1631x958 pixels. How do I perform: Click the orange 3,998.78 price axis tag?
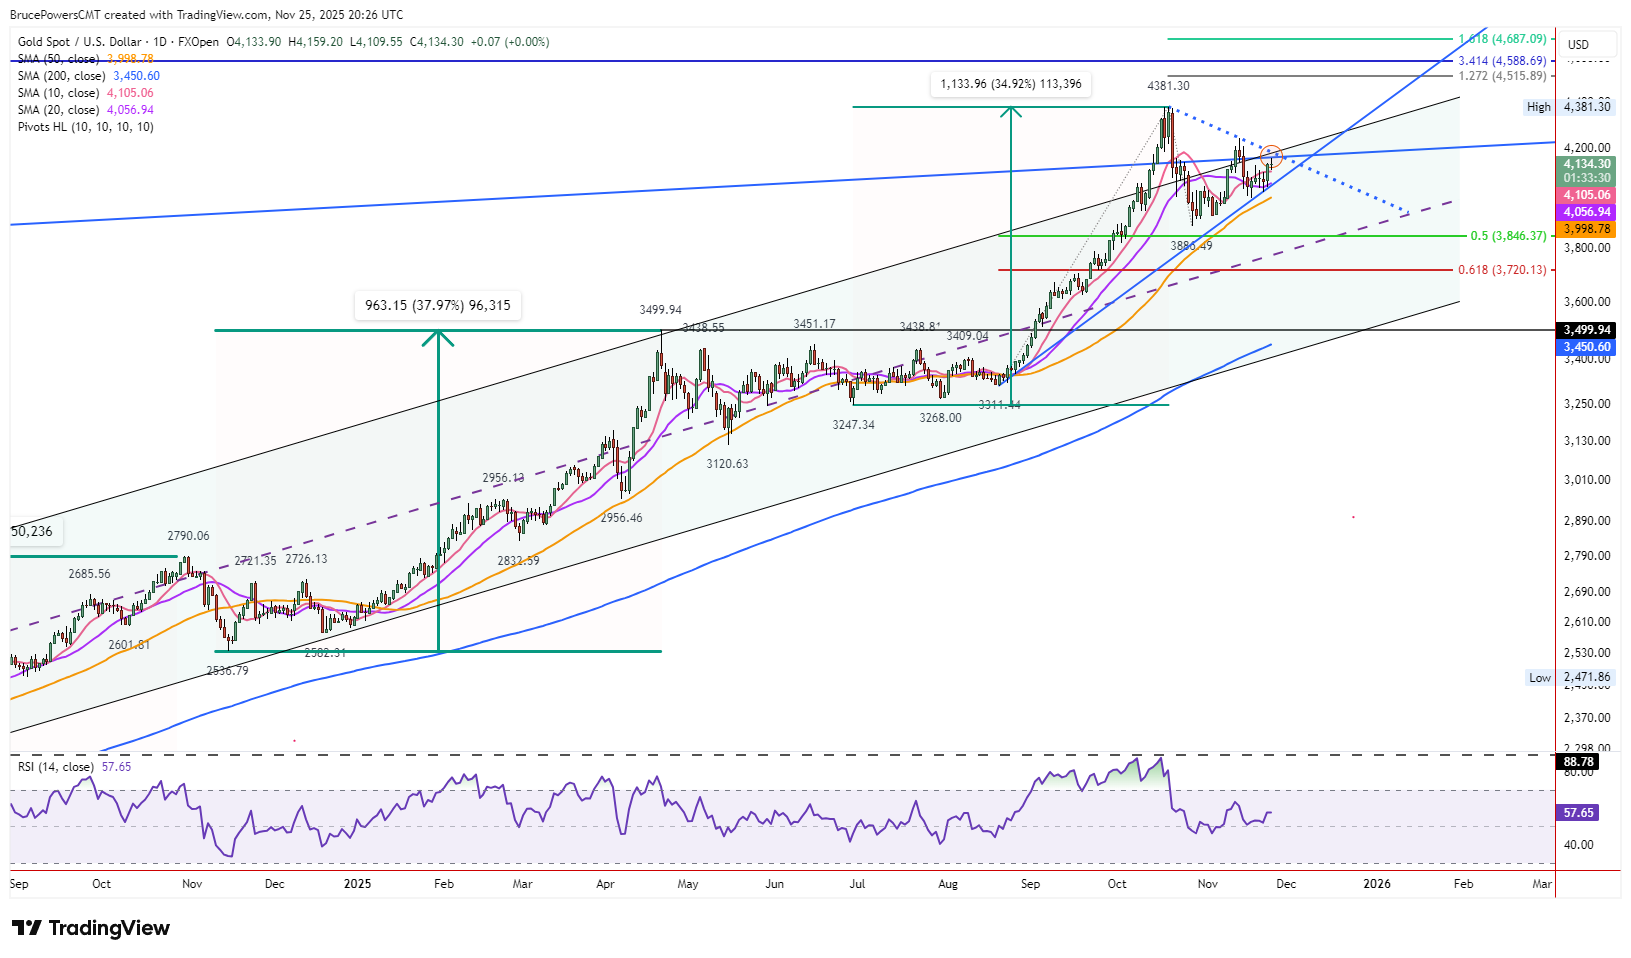(x=1587, y=229)
